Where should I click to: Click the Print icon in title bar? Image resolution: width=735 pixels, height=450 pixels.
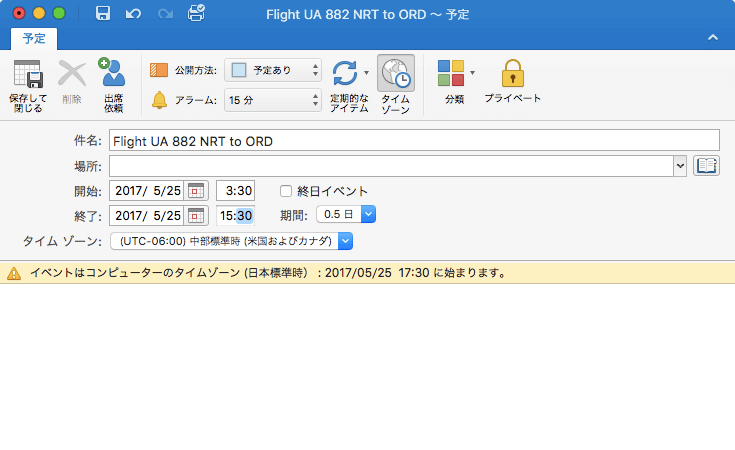coord(196,13)
